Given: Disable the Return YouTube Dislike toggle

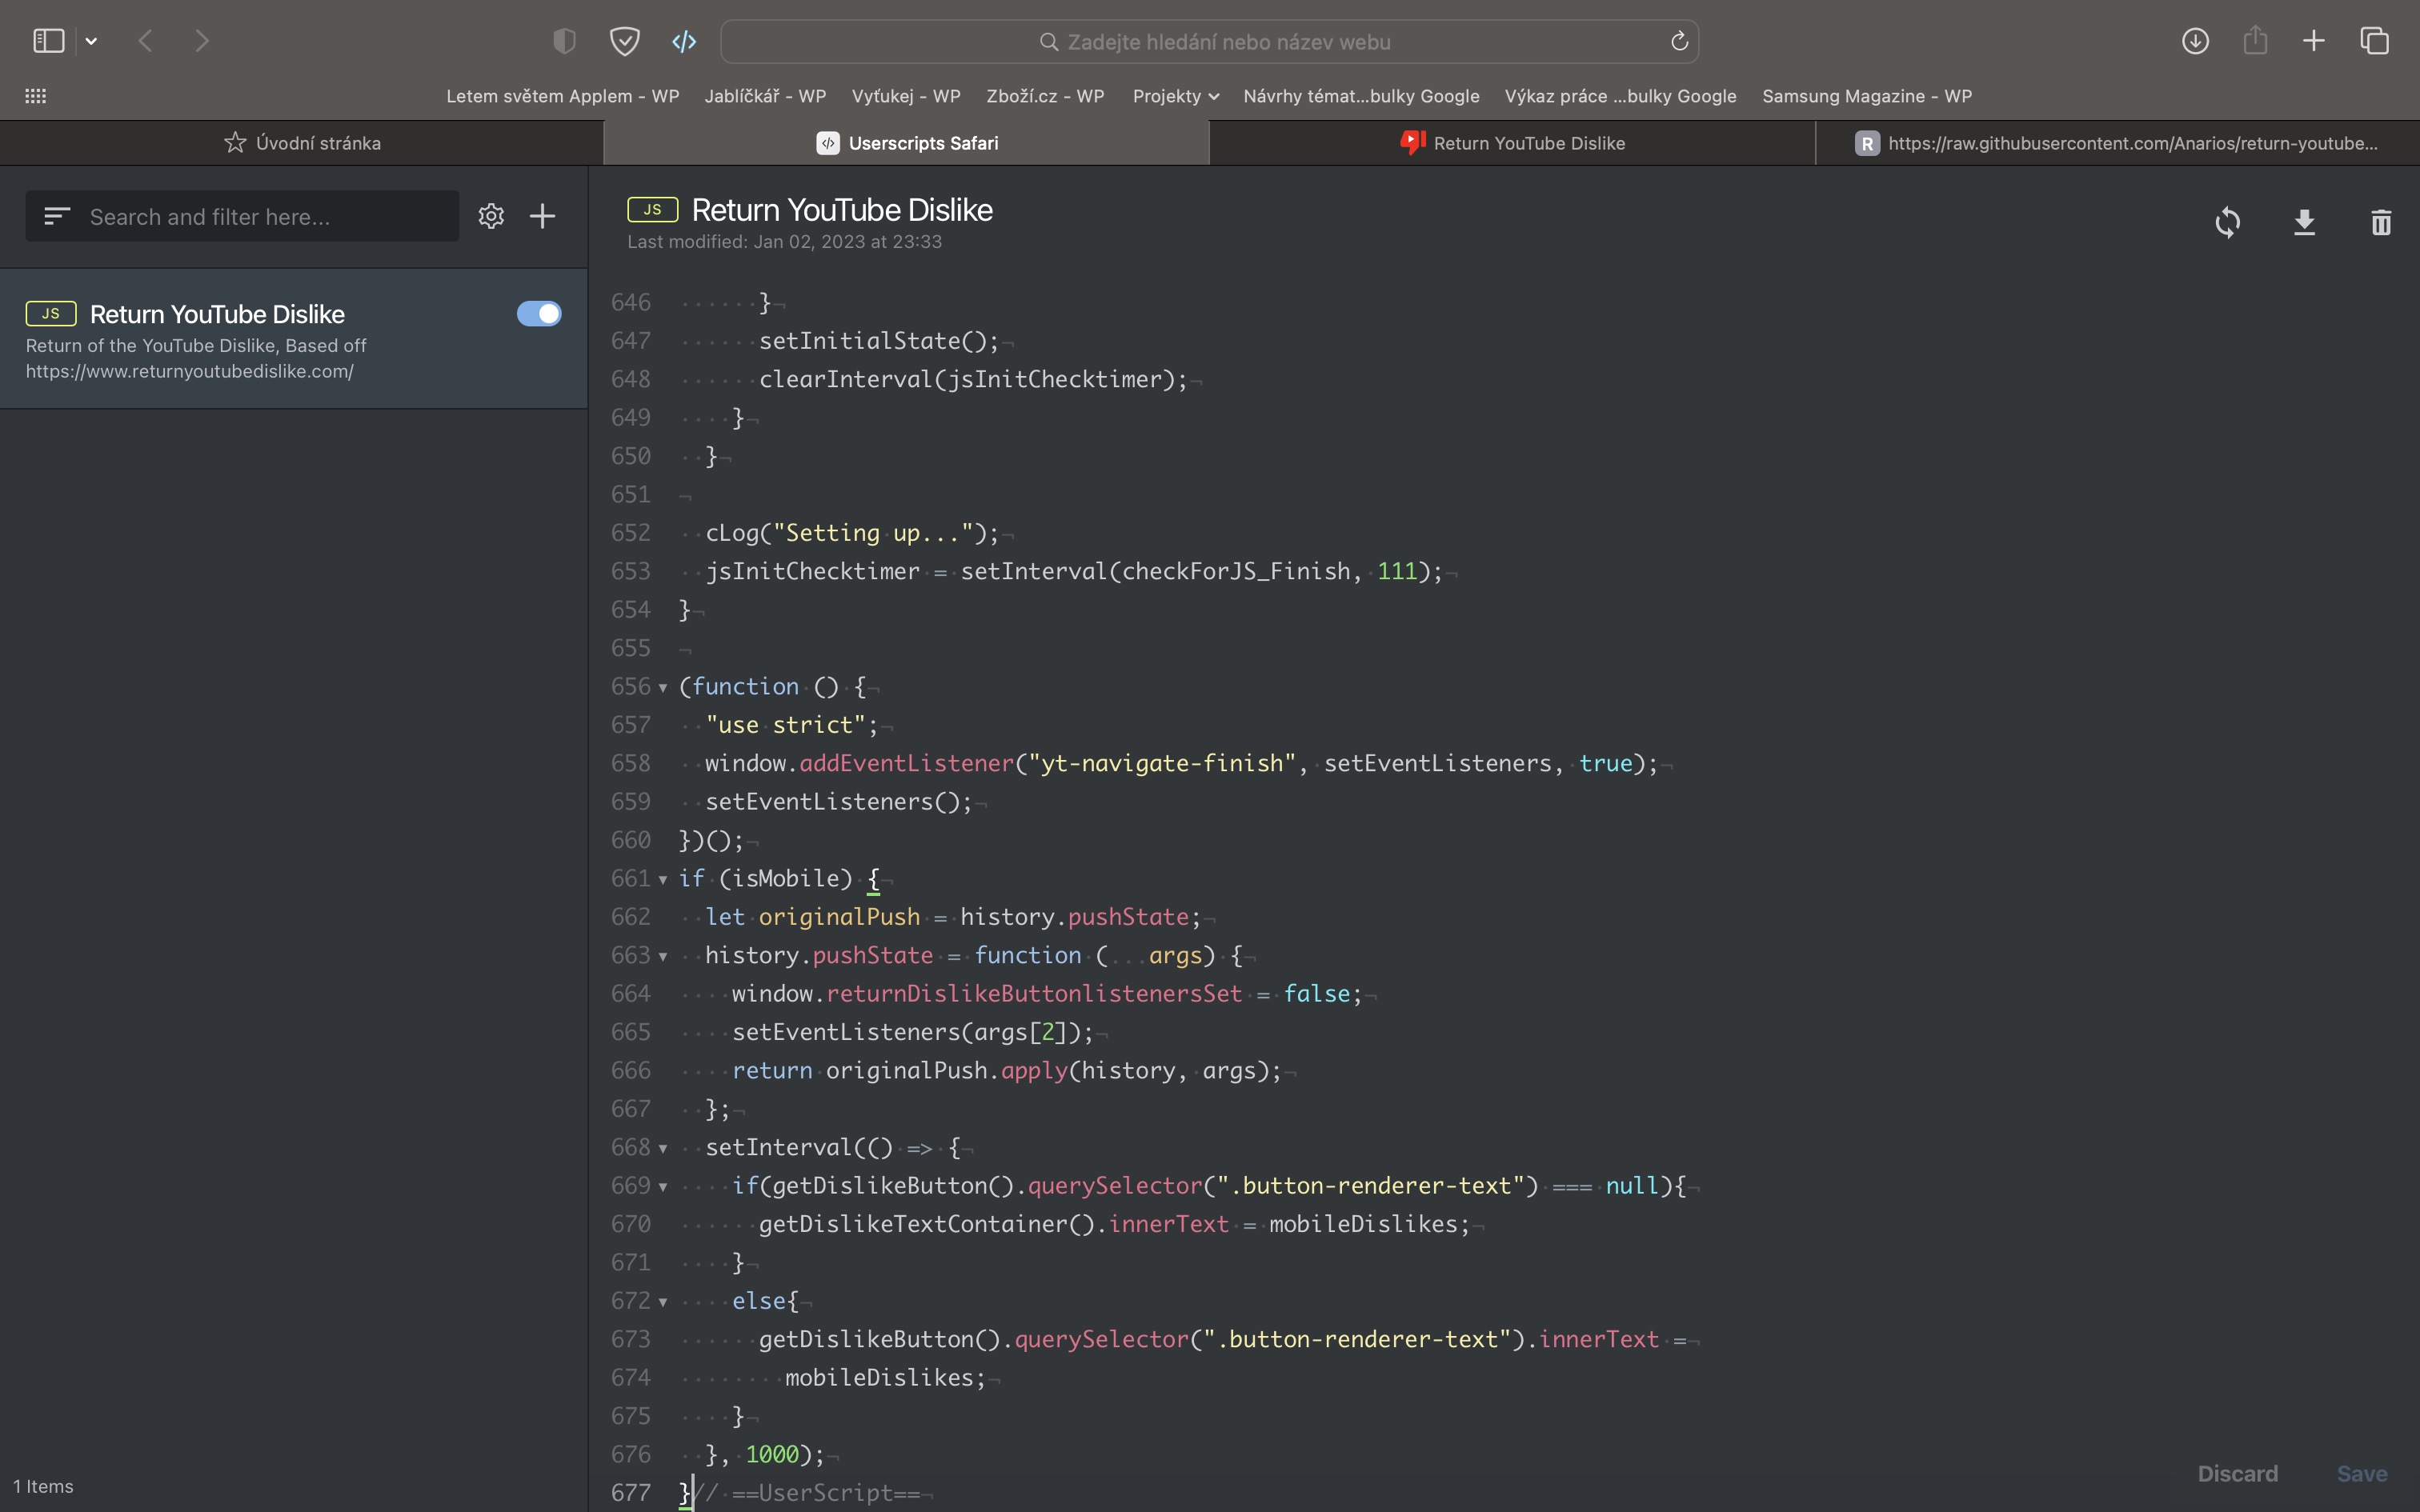Looking at the screenshot, I should pyautogui.click(x=539, y=314).
